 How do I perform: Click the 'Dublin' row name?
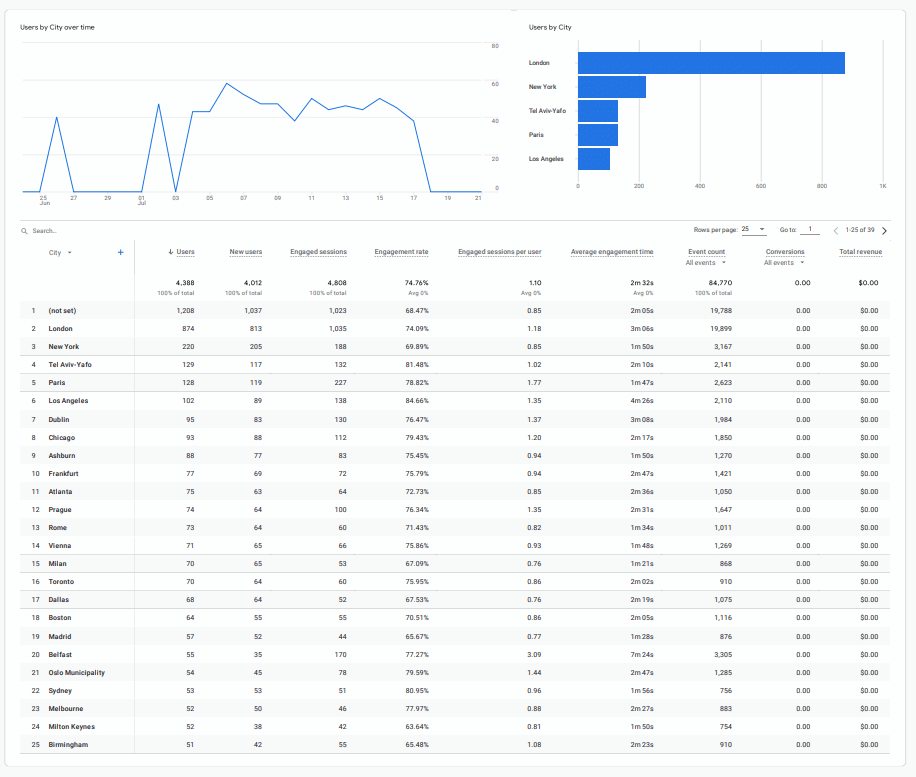pyautogui.click(x=58, y=419)
